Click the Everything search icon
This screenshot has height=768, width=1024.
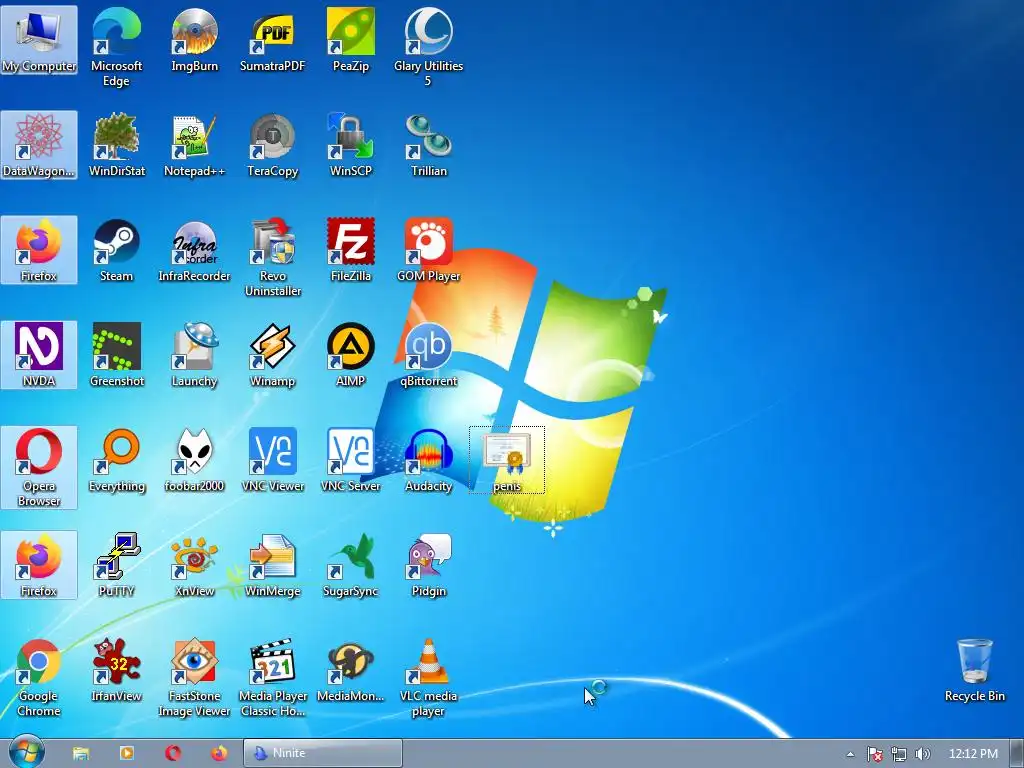pos(116,460)
